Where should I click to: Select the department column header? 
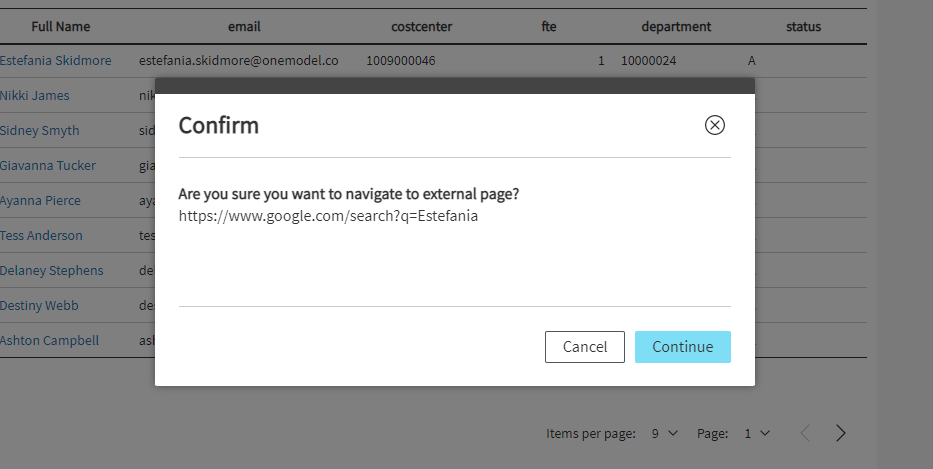[676, 26]
